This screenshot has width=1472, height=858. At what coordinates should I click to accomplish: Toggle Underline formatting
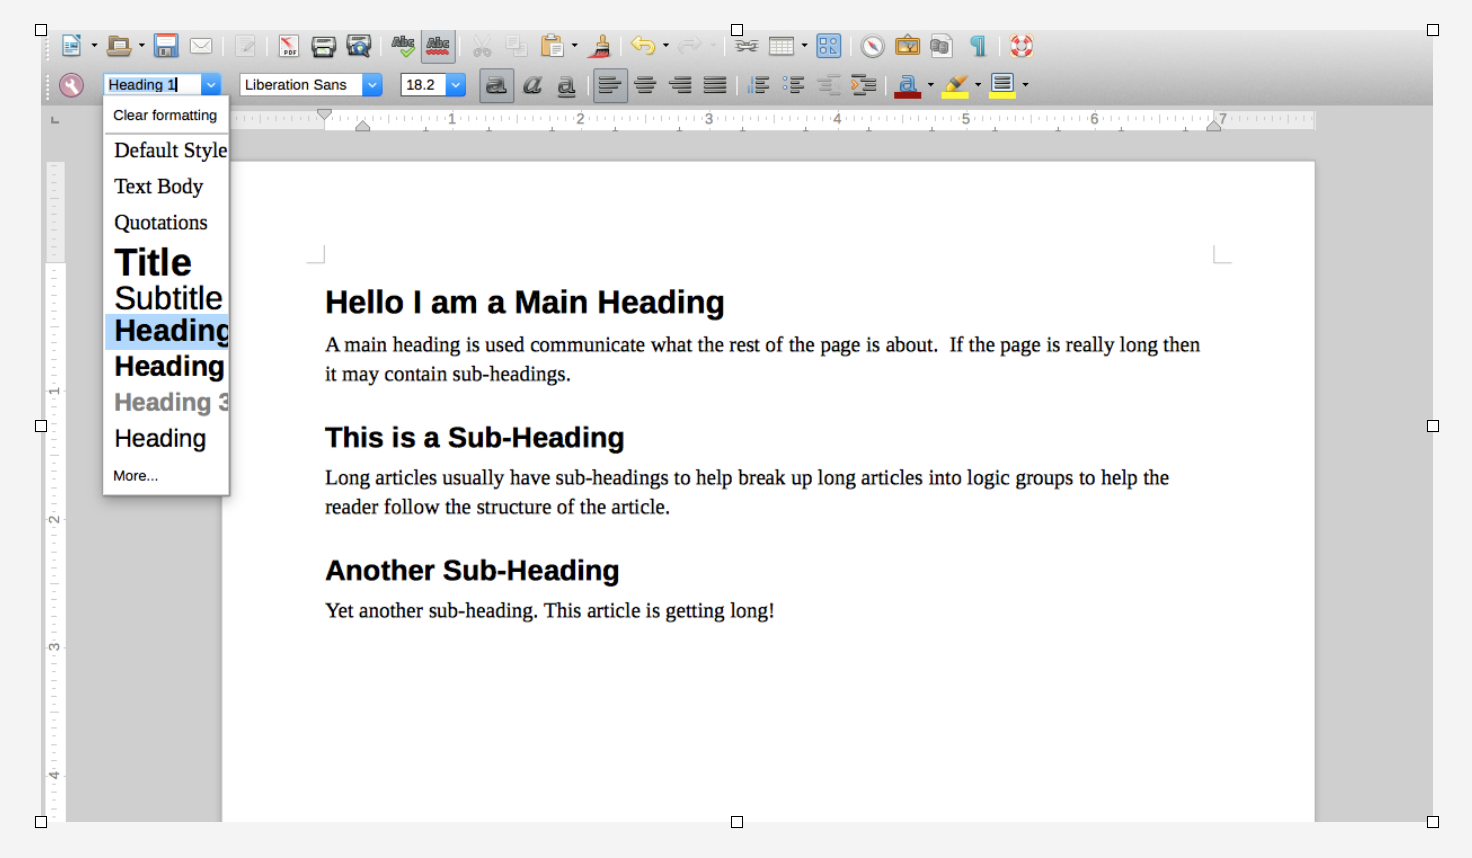(x=566, y=86)
